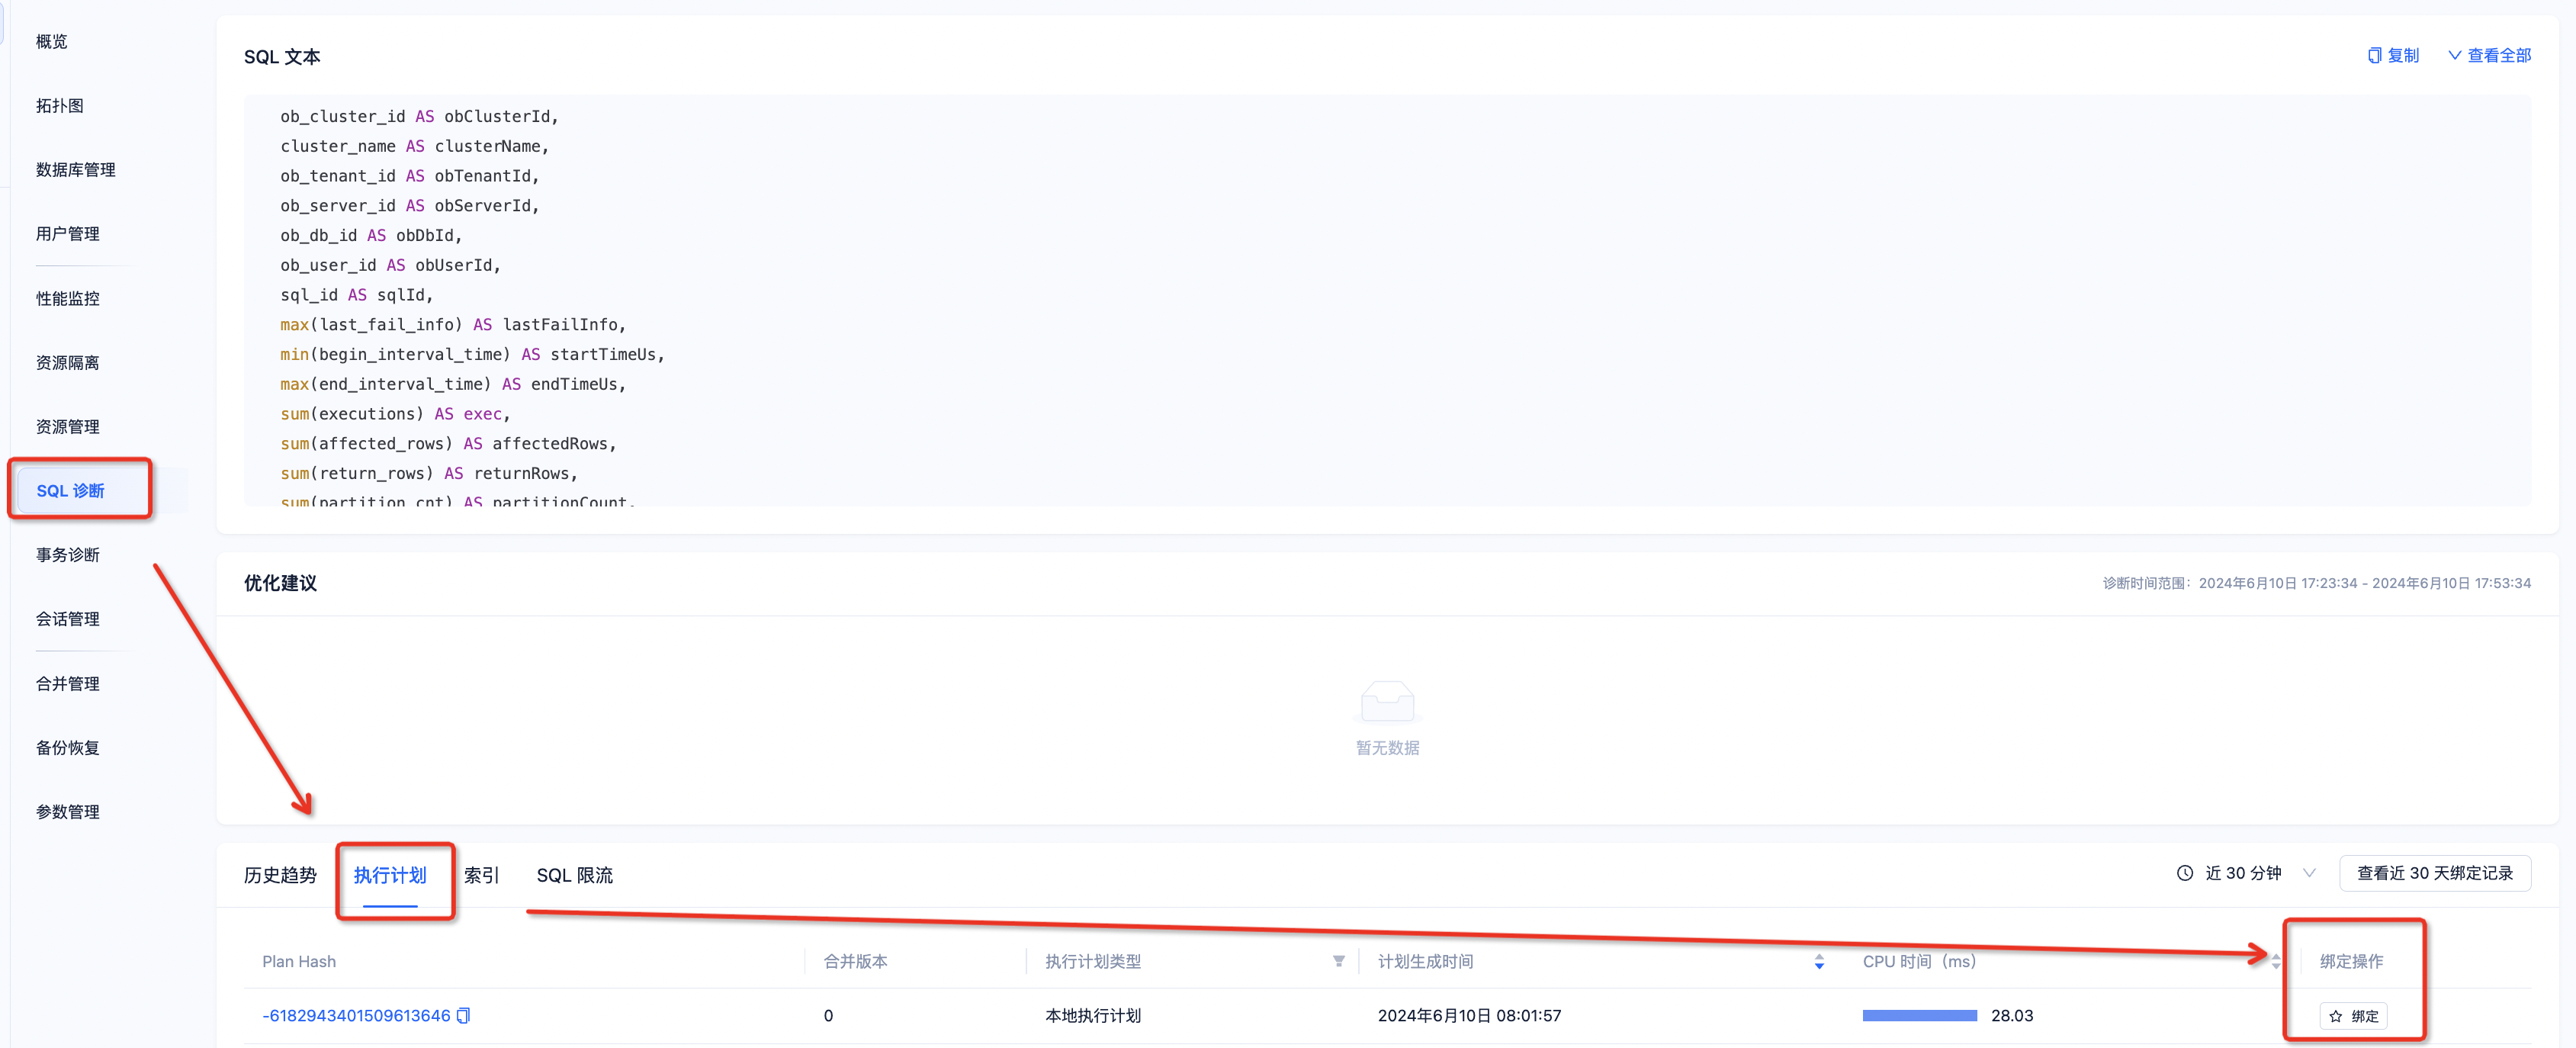Switch to the 历史趋势 tab
Screen dimensions: 2576x1048
point(280,875)
